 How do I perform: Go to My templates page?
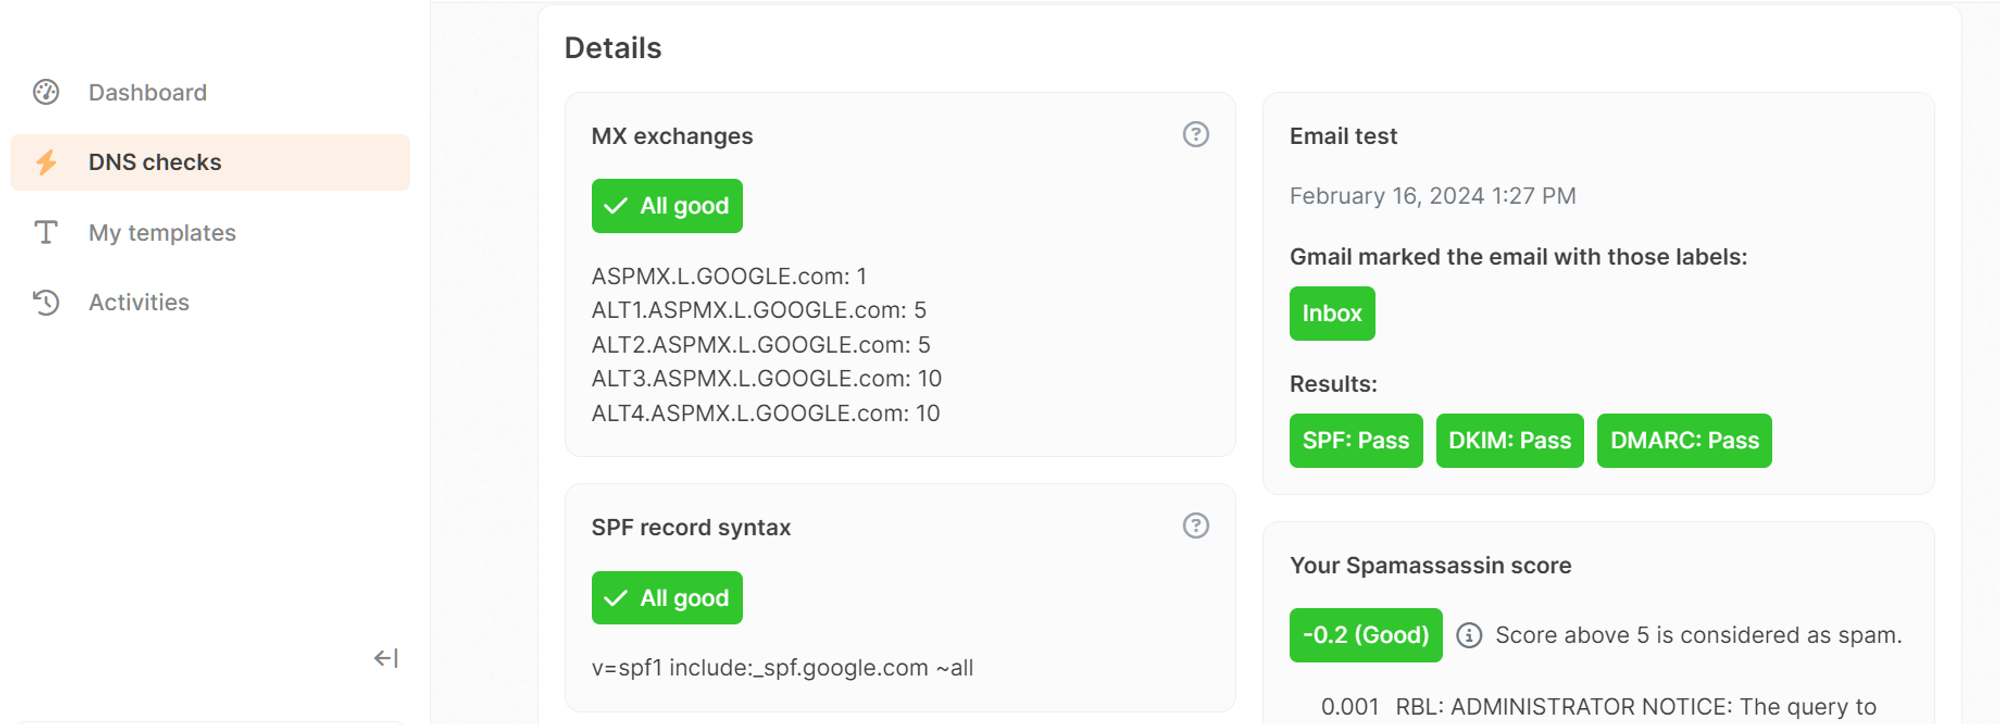(x=162, y=233)
